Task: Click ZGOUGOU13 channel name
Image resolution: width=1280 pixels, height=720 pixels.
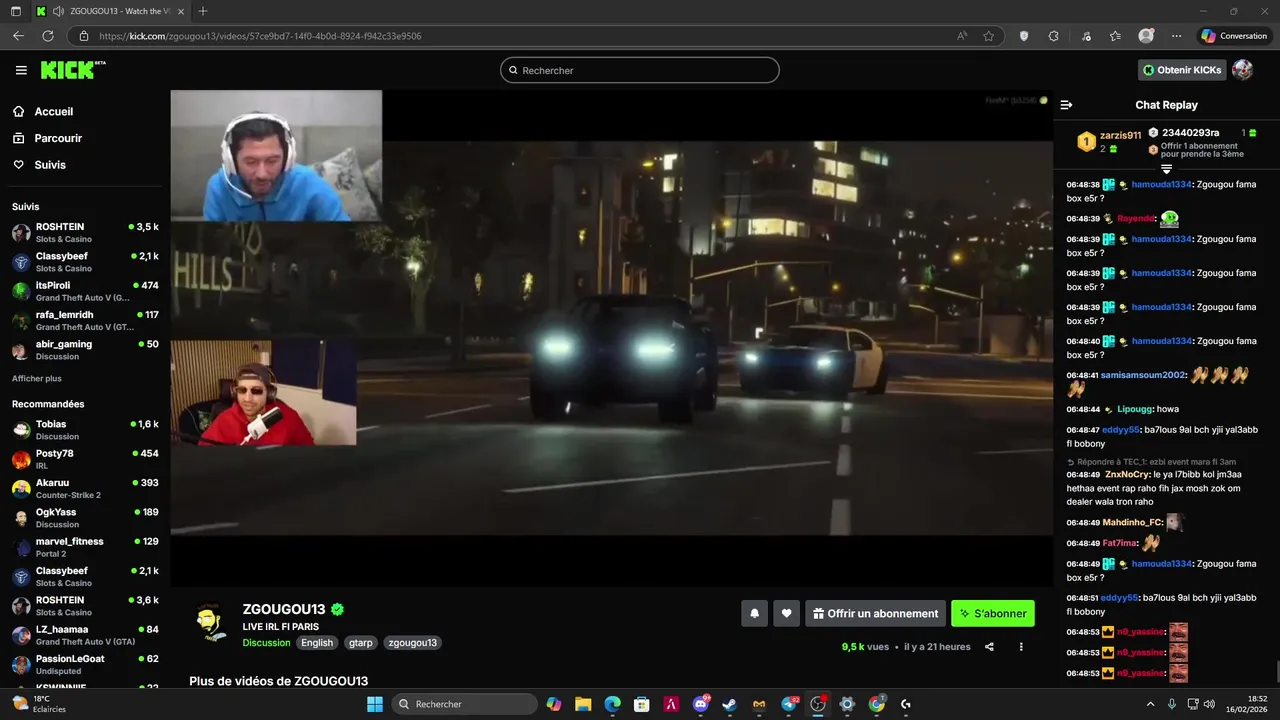Action: tap(284, 609)
